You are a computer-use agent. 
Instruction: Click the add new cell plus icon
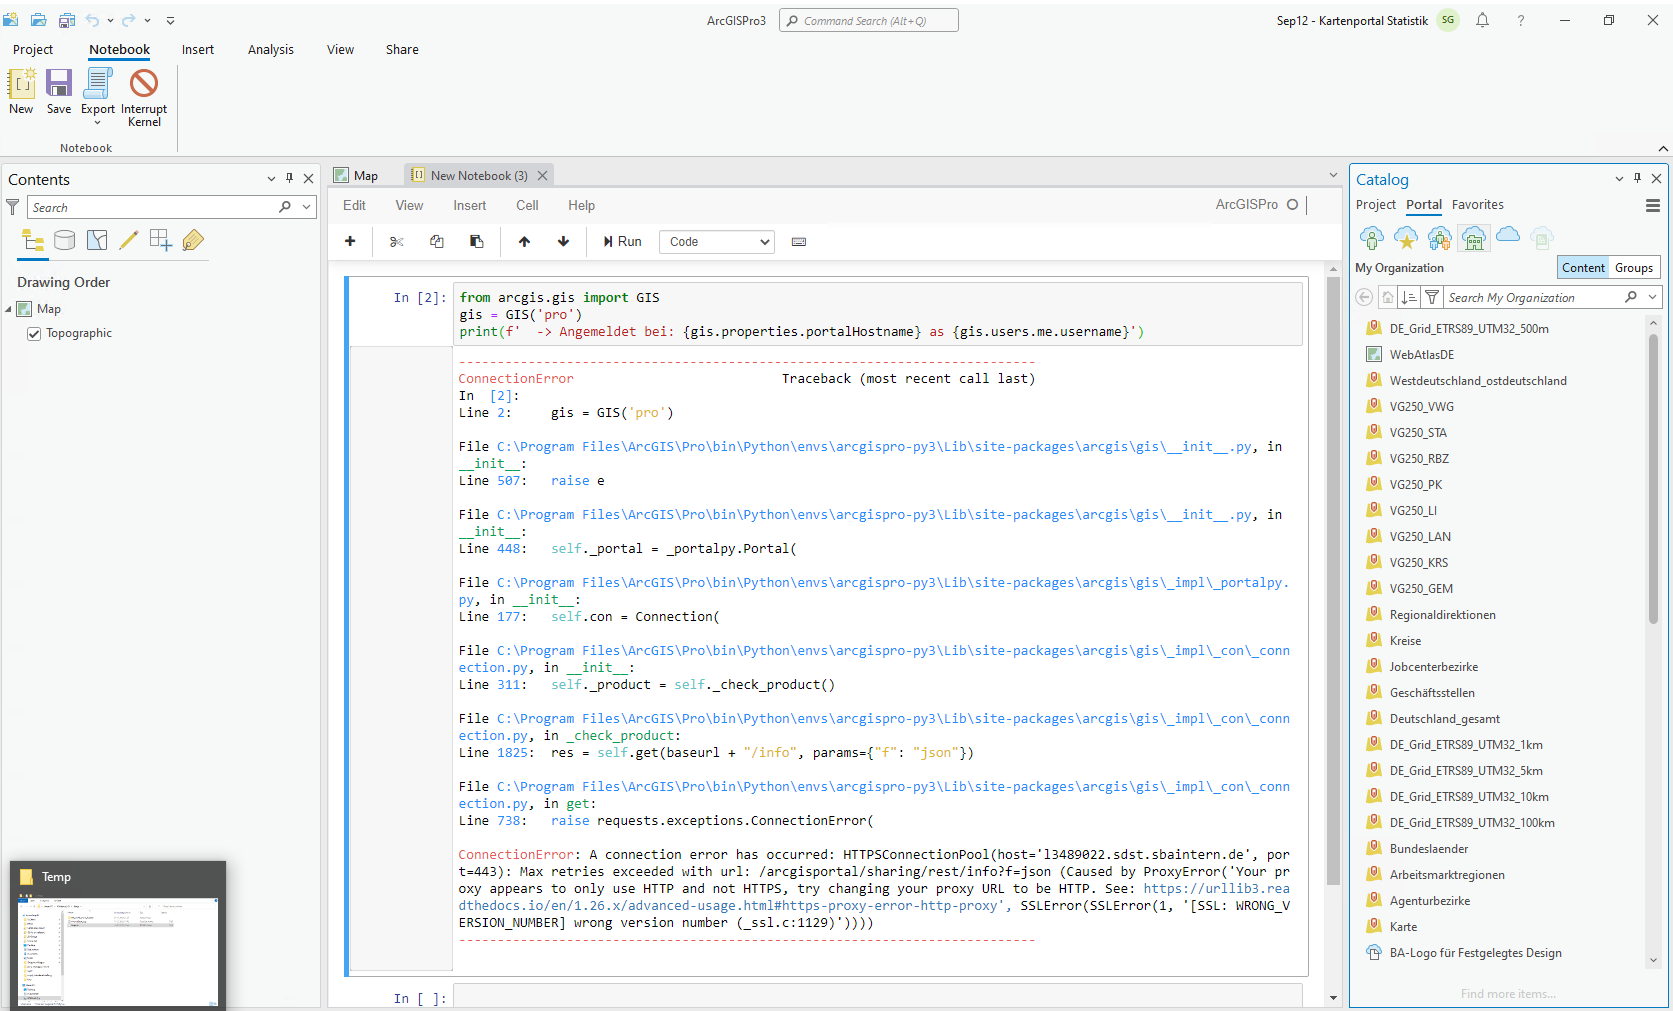coord(349,241)
